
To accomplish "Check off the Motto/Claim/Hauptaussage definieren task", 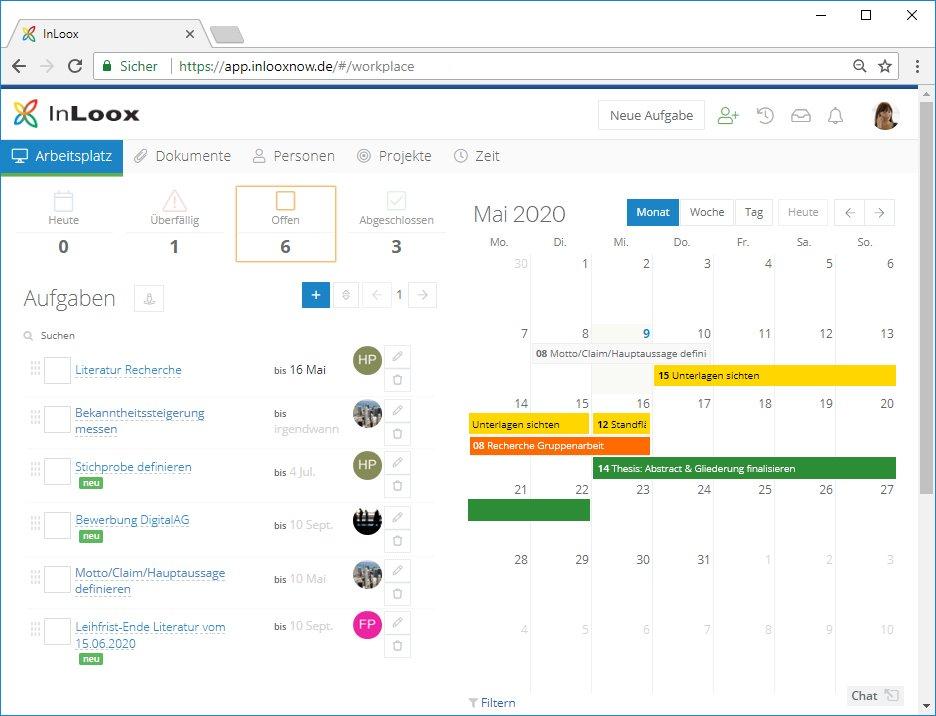I will point(57,579).
